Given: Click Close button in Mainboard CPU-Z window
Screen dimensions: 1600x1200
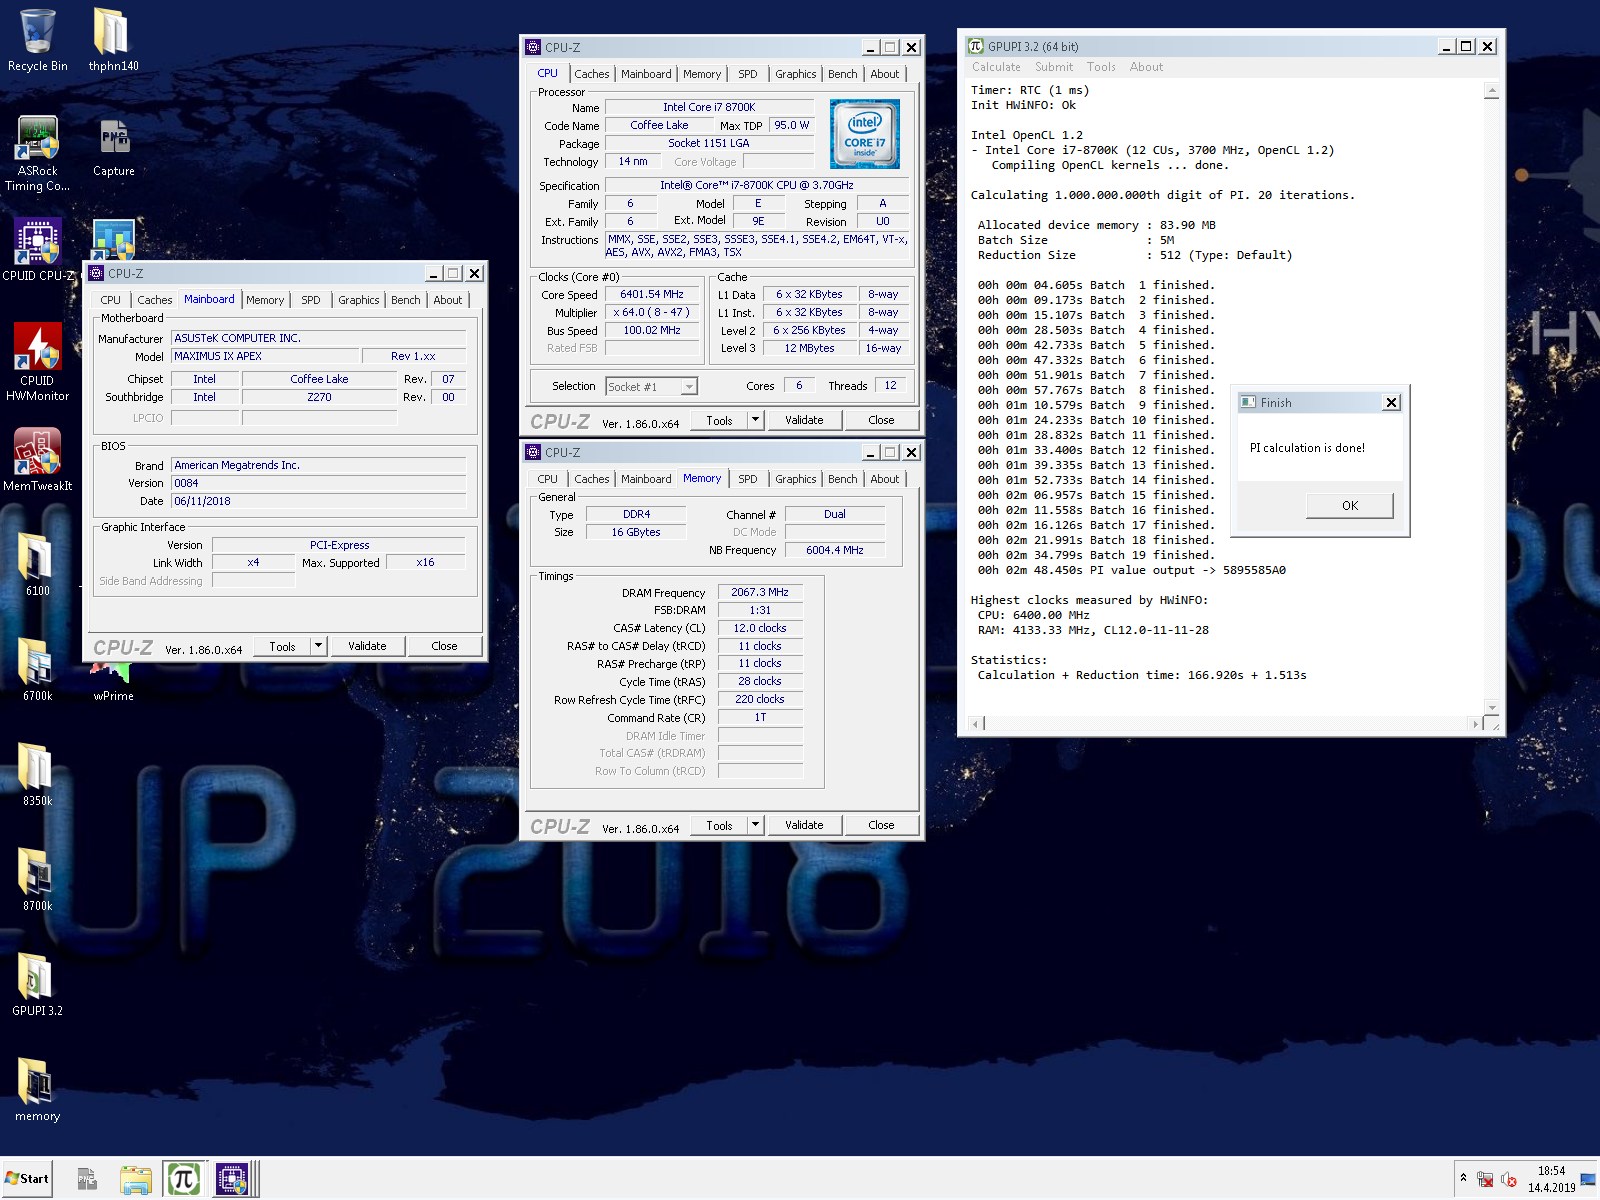Looking at the screenshot, I should [444, 646].
